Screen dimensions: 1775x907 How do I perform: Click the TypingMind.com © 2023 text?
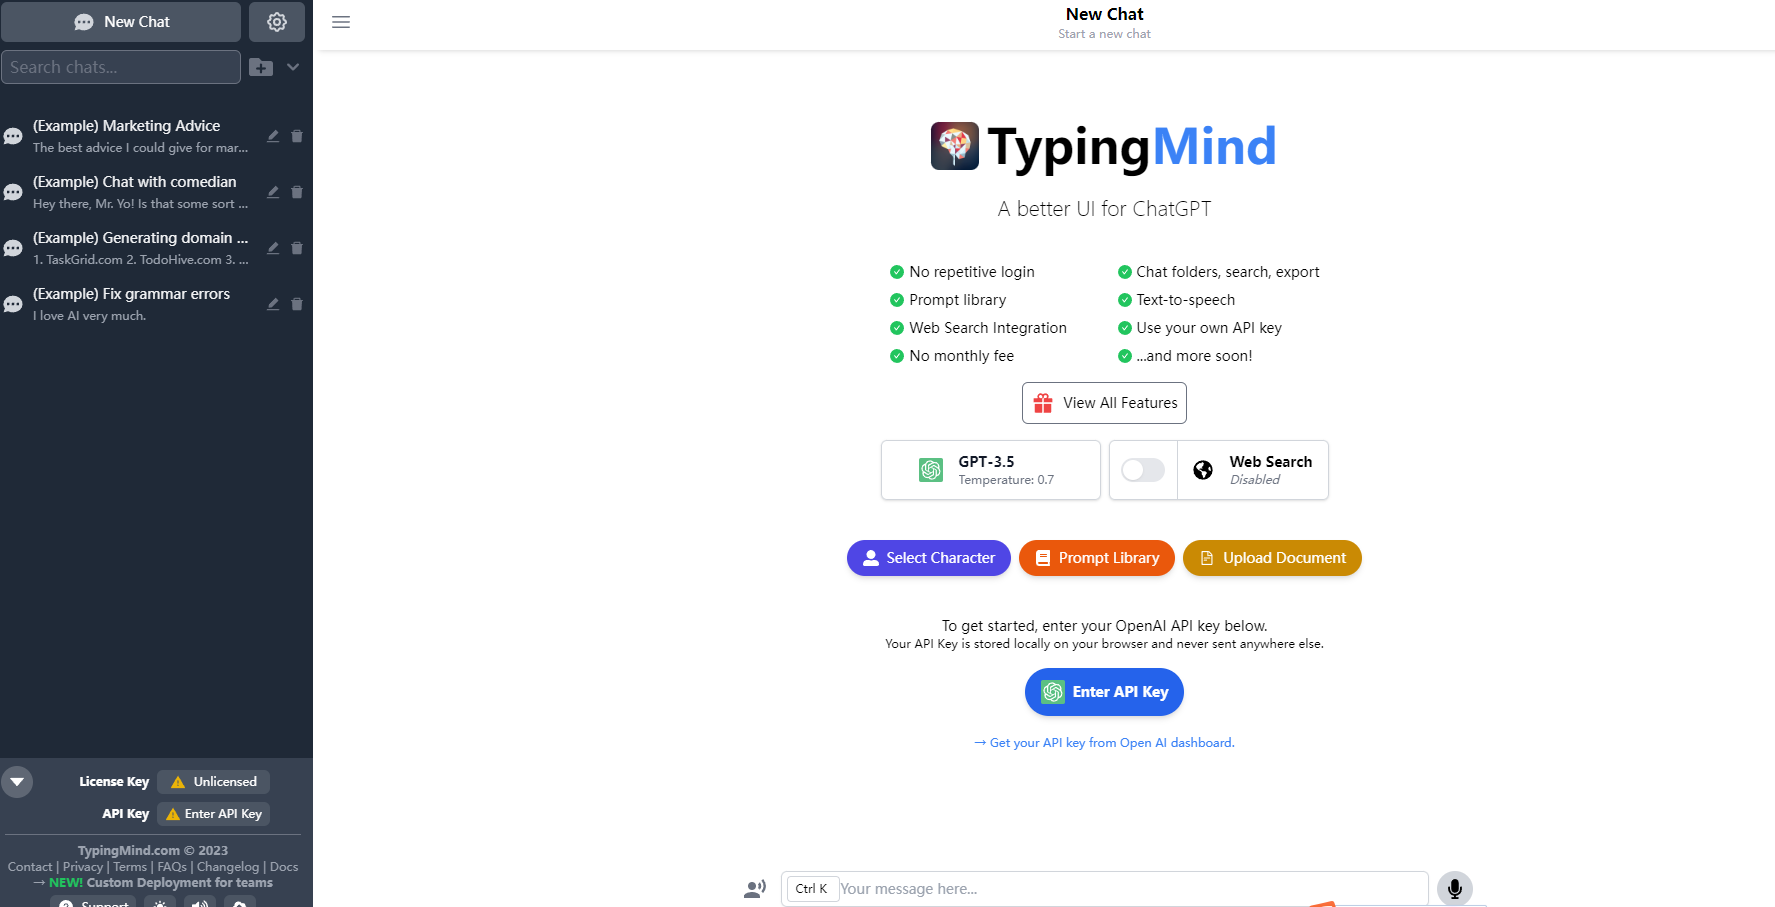point(153,851)
